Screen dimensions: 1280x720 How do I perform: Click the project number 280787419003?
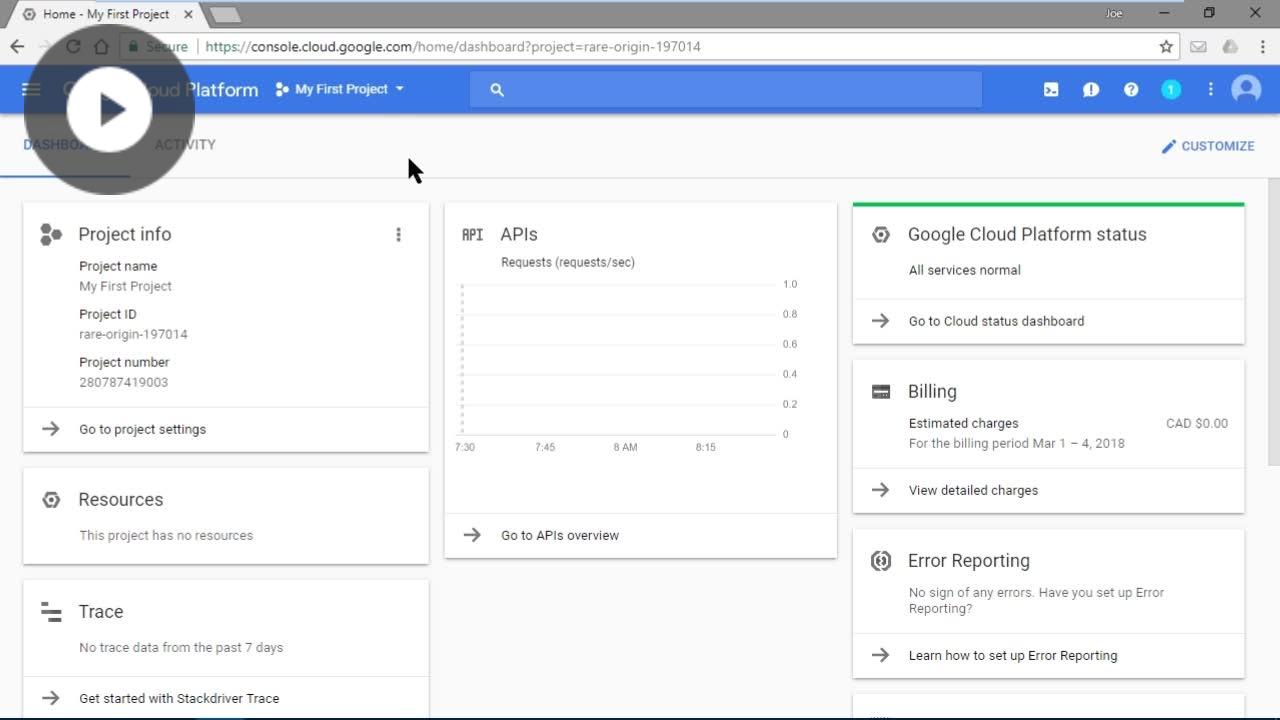coord(123,382)
